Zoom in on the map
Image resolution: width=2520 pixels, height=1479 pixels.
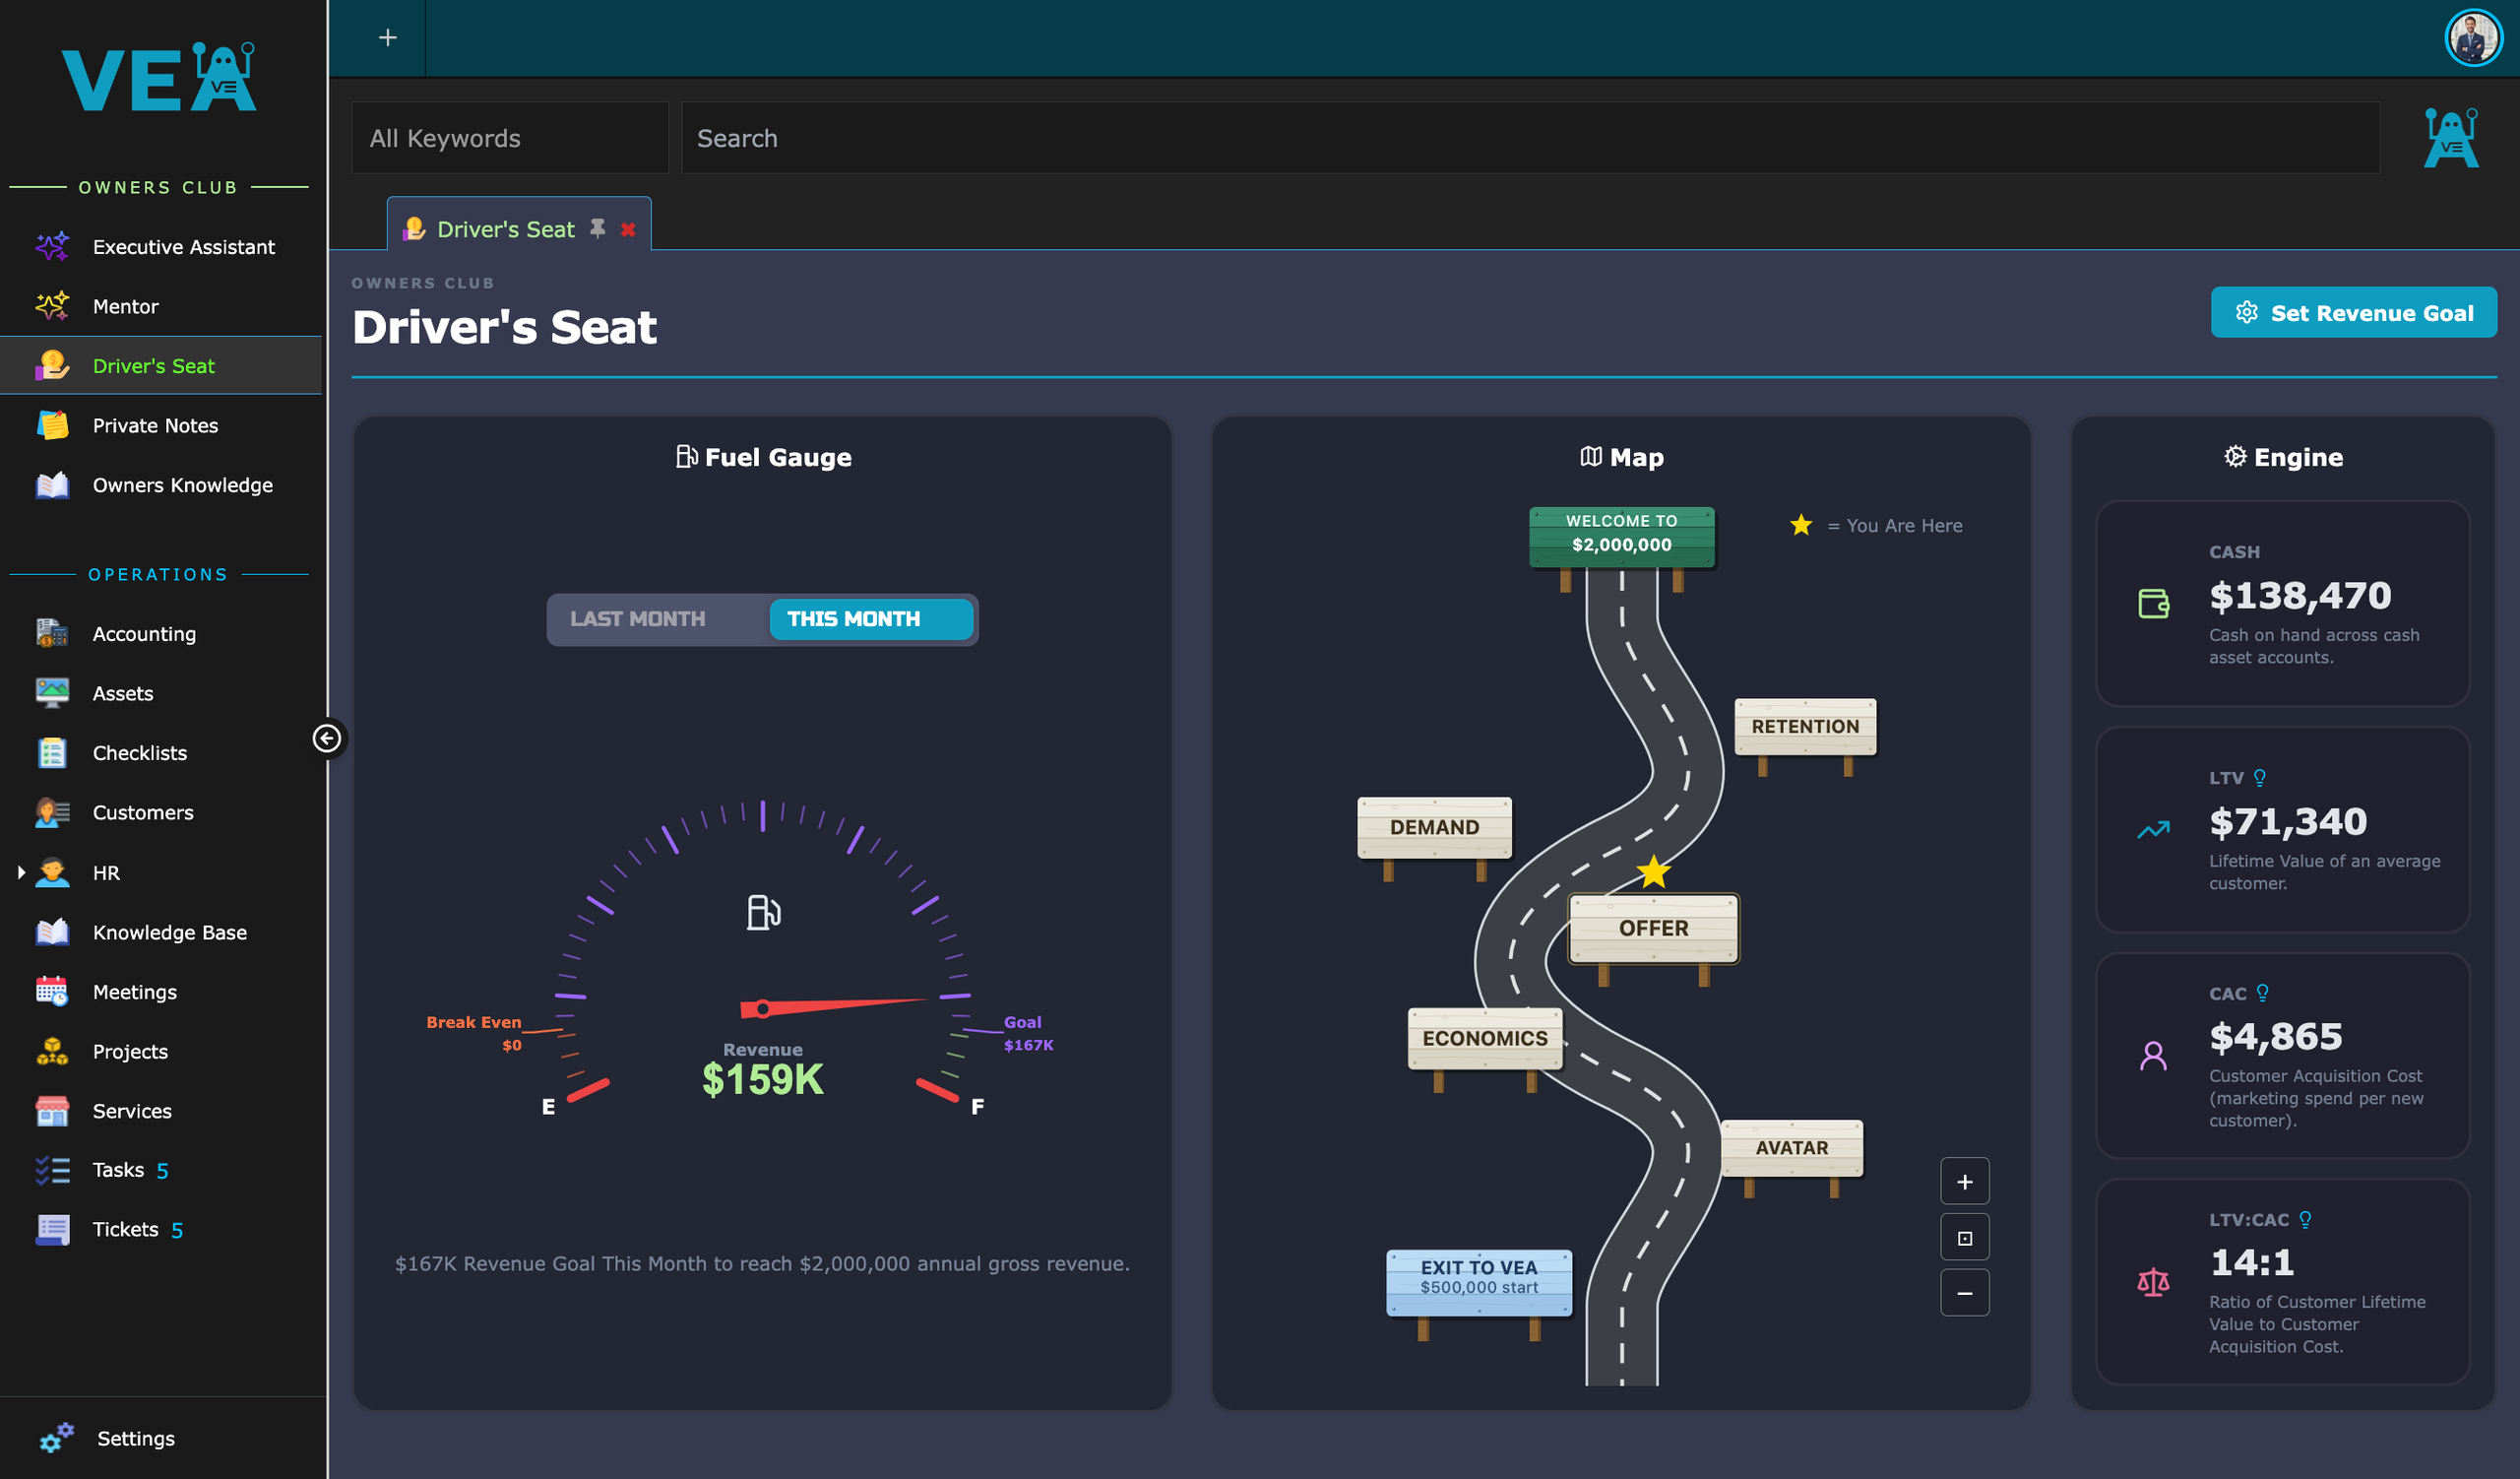pos(1964,1182)
